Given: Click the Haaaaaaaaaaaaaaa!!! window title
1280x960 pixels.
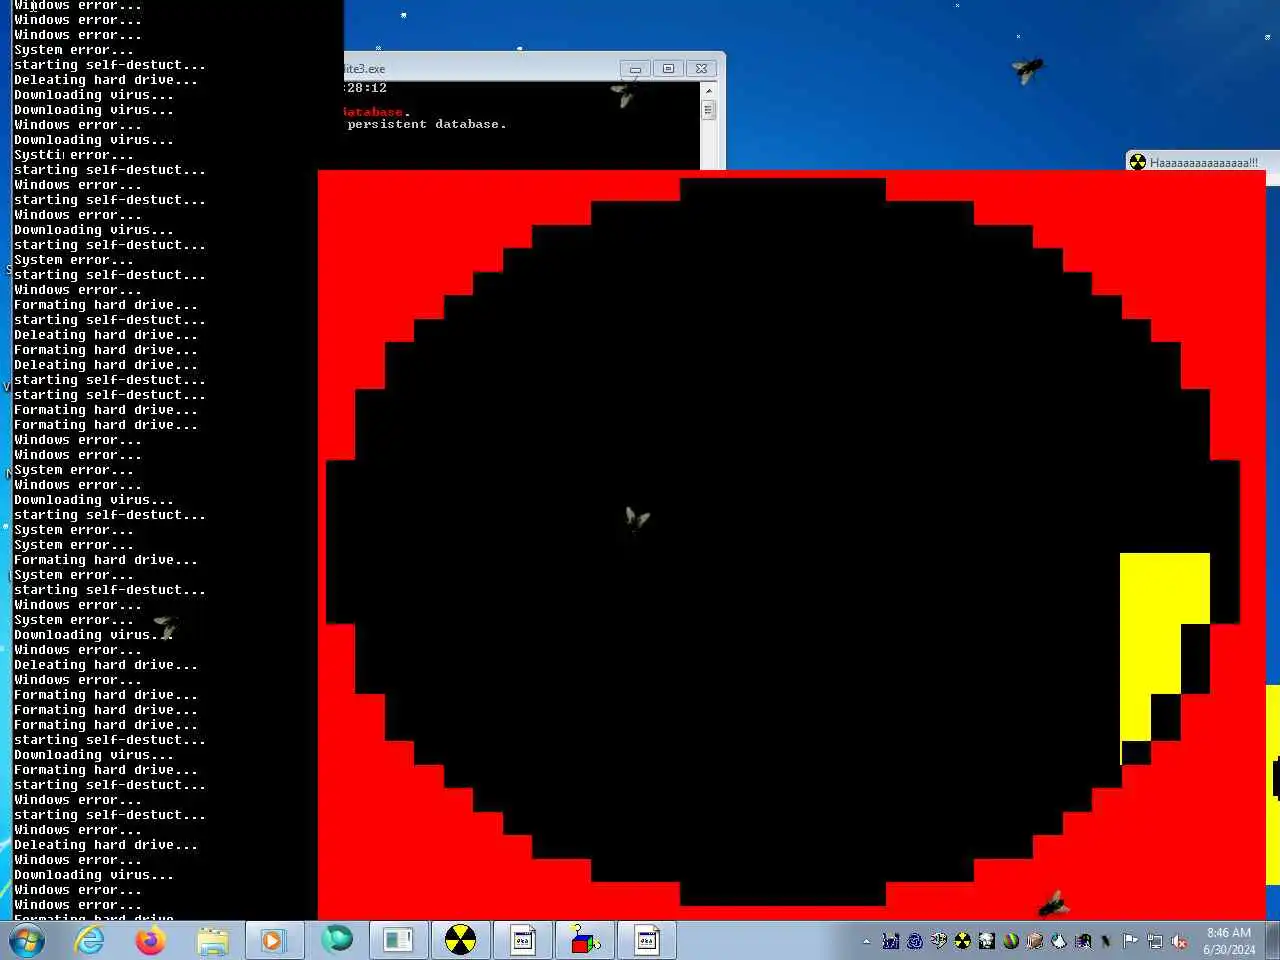Looking at the screenshot, I should 1204,162.
